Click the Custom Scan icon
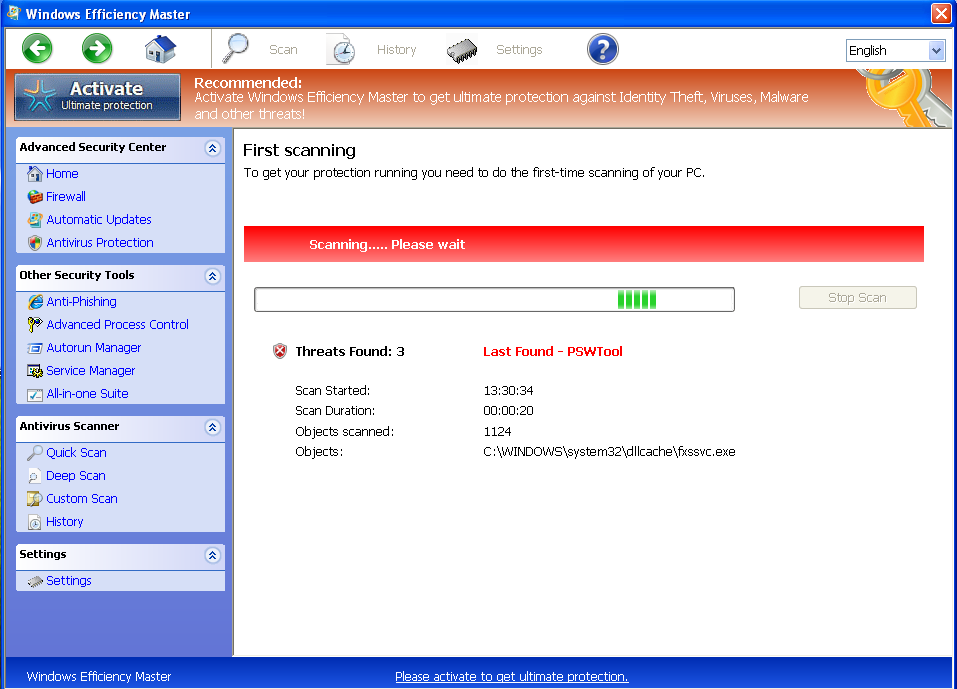 [35, 499]
